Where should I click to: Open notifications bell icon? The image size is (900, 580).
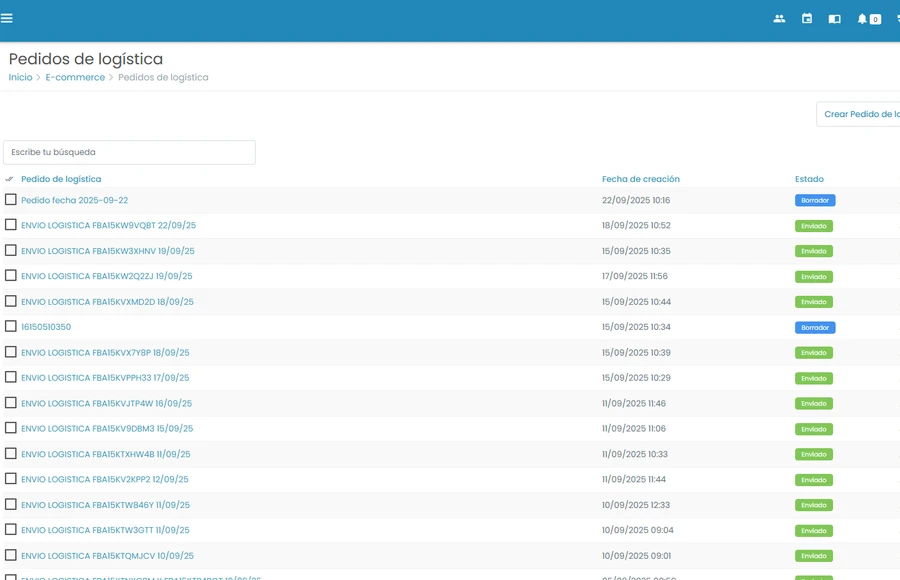pyautogui.click(x=862, y=19)
